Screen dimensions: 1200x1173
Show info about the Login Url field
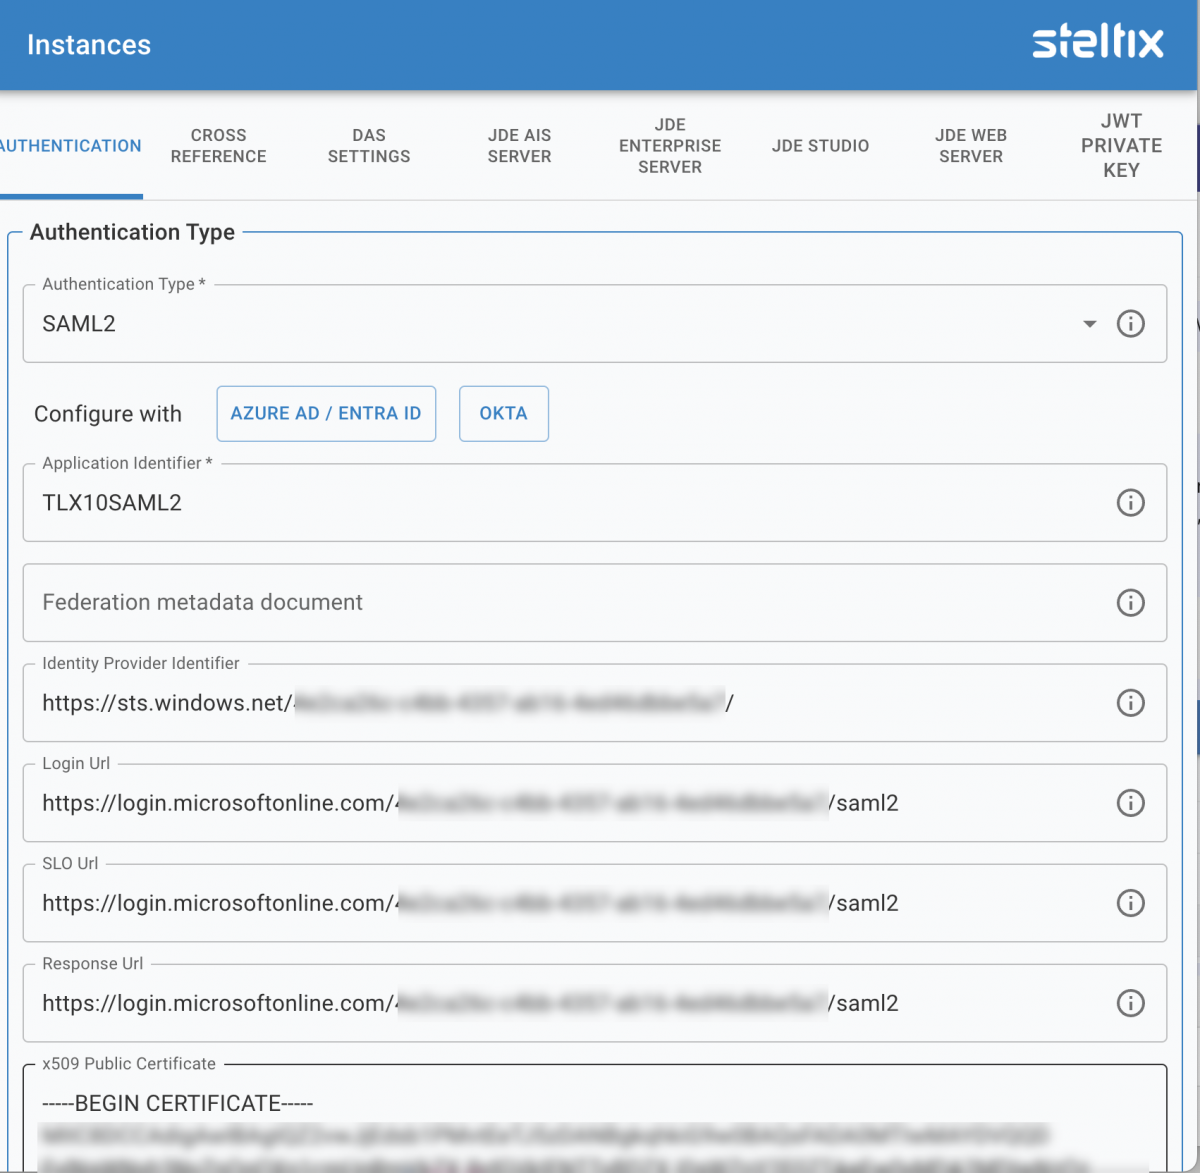click(1131, 803)
